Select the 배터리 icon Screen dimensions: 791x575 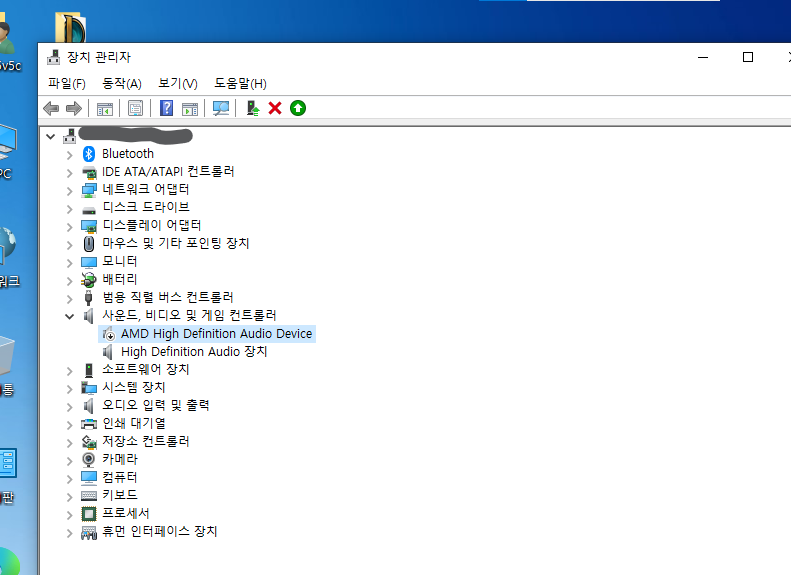89,279
